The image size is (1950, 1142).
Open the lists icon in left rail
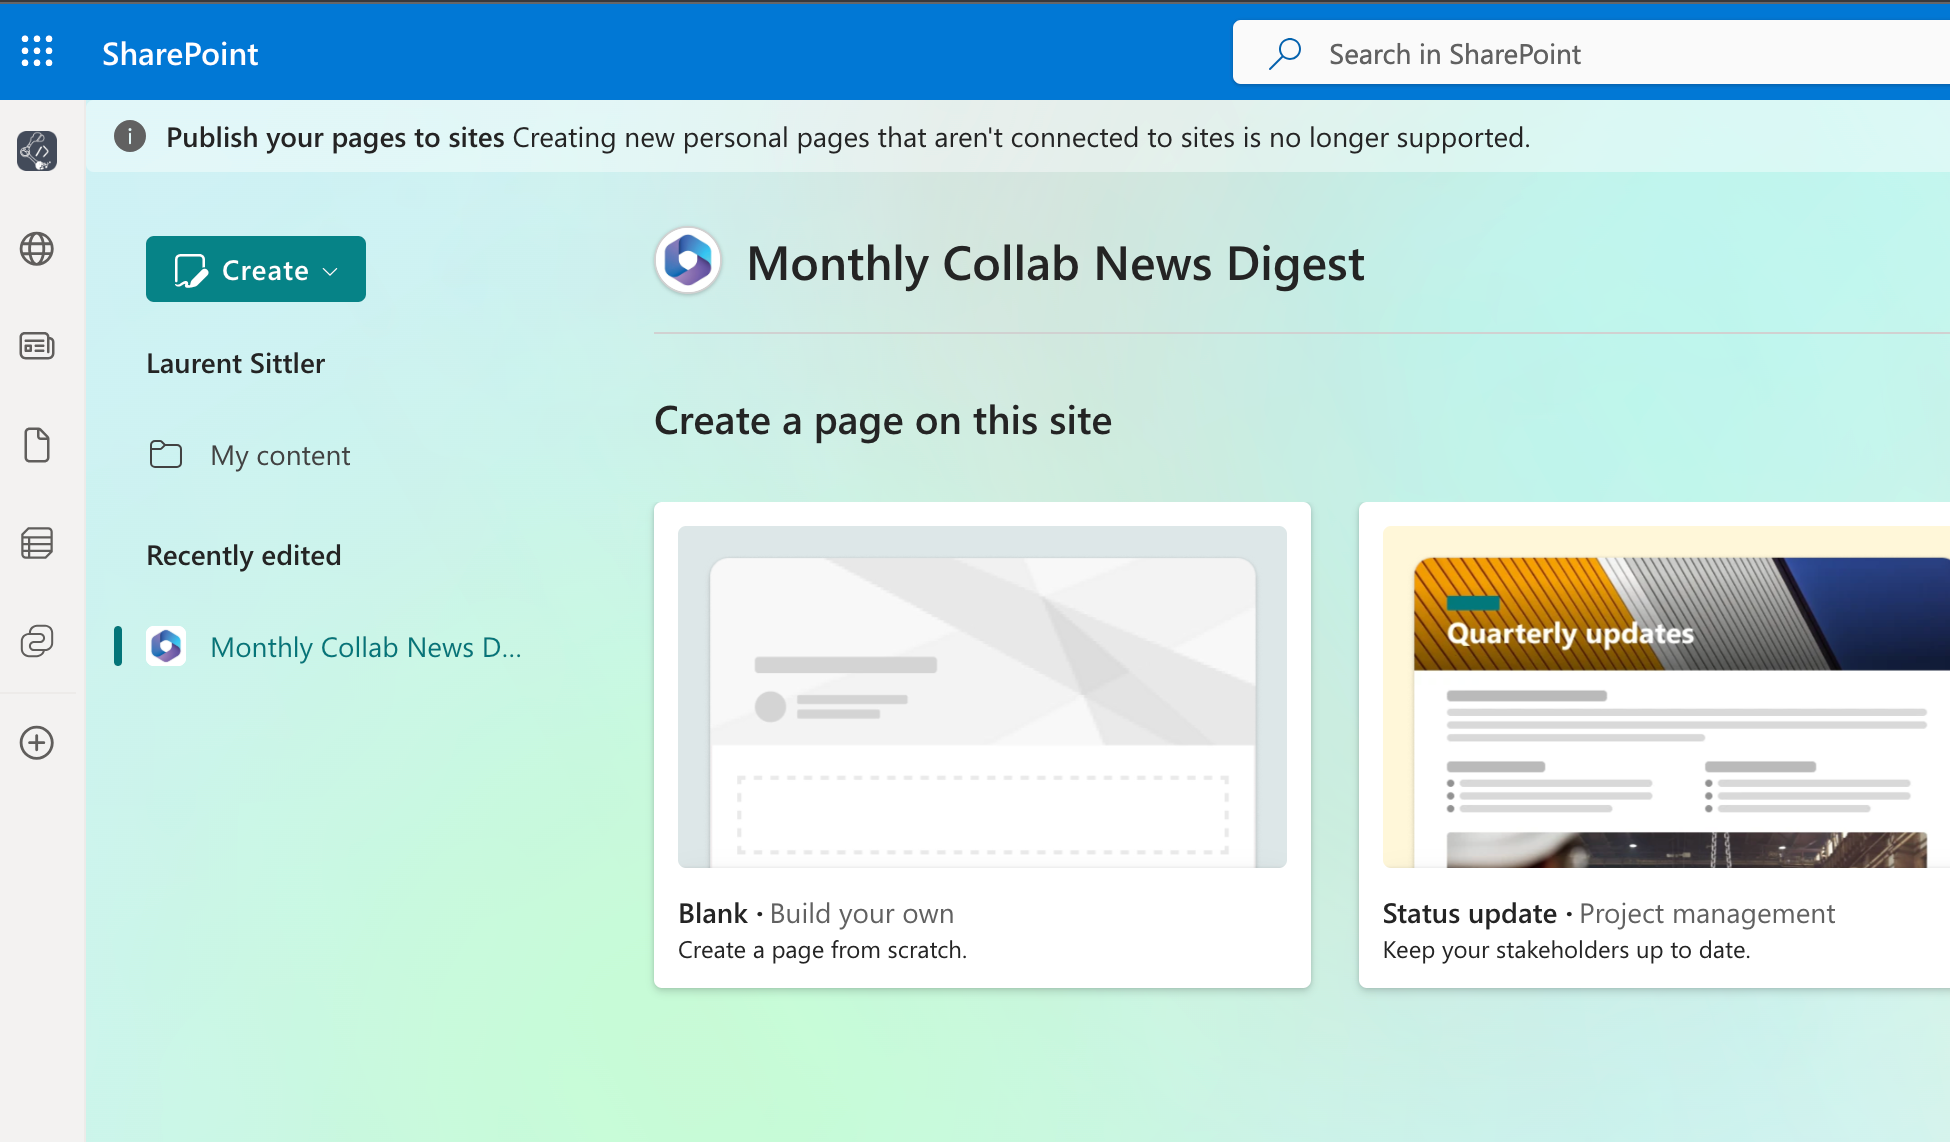tap(37, 543)
